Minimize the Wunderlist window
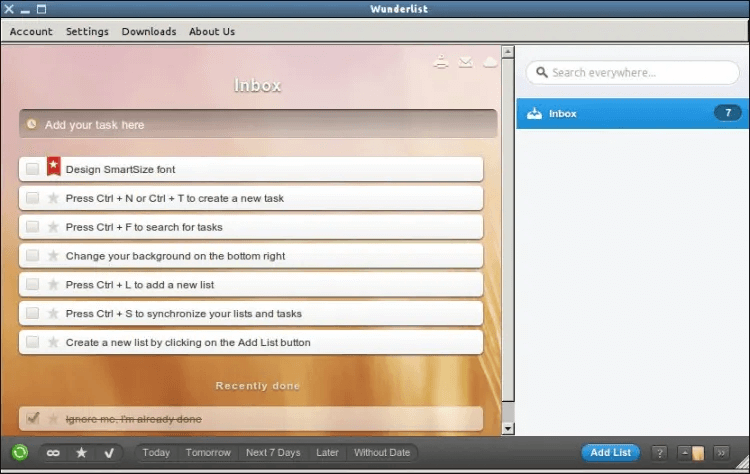This screenshot has height=474, width=750. click(x=25, y=9)
